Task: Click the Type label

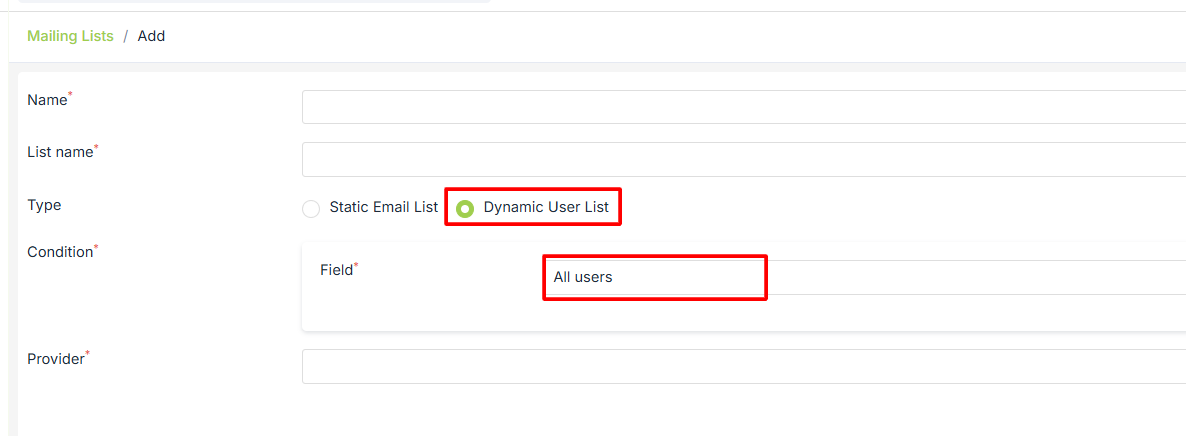Action: 44,205
